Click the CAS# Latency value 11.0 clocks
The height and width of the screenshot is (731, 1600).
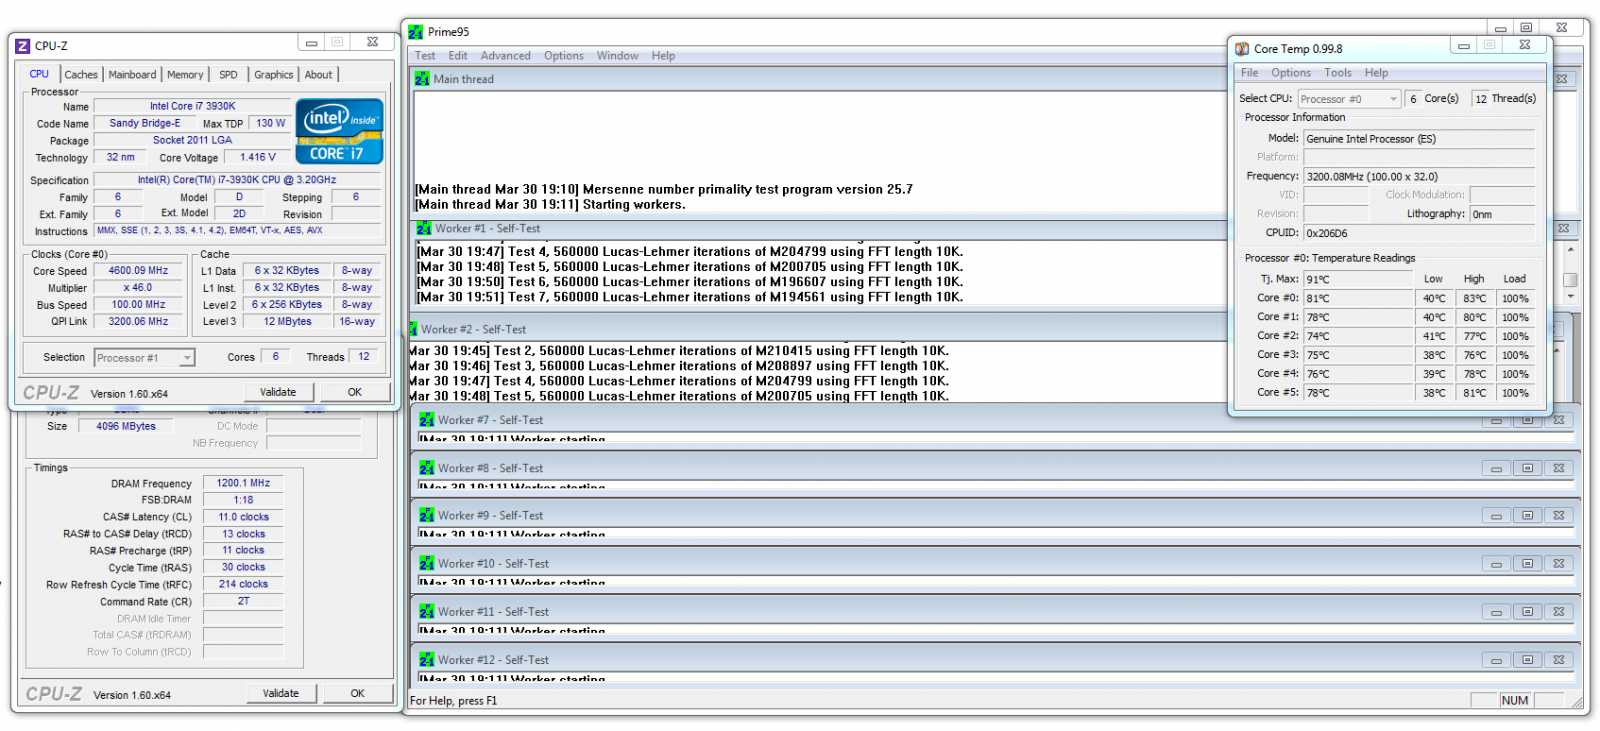coord(243,517)
